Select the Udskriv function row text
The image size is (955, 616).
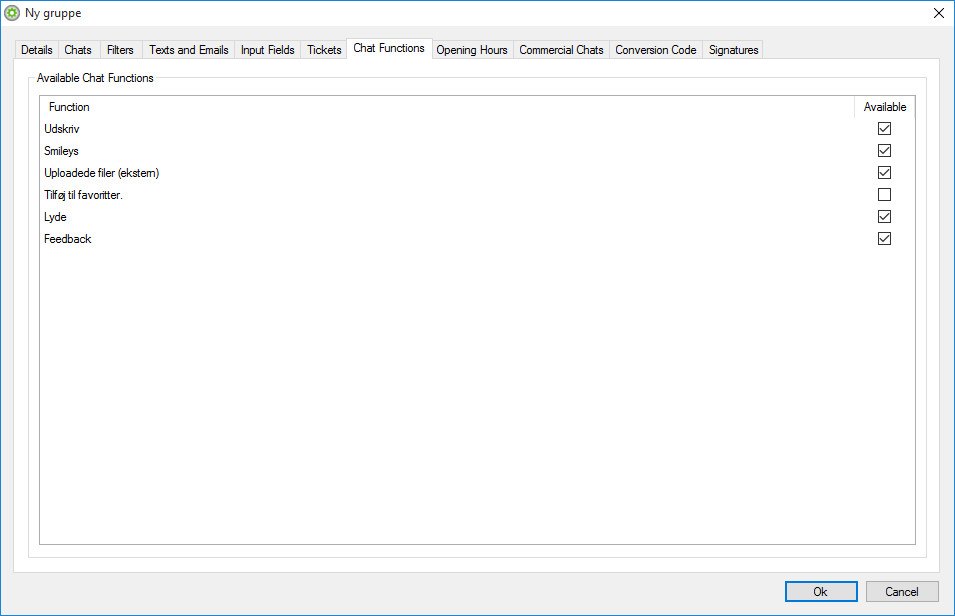pos(62,129)
